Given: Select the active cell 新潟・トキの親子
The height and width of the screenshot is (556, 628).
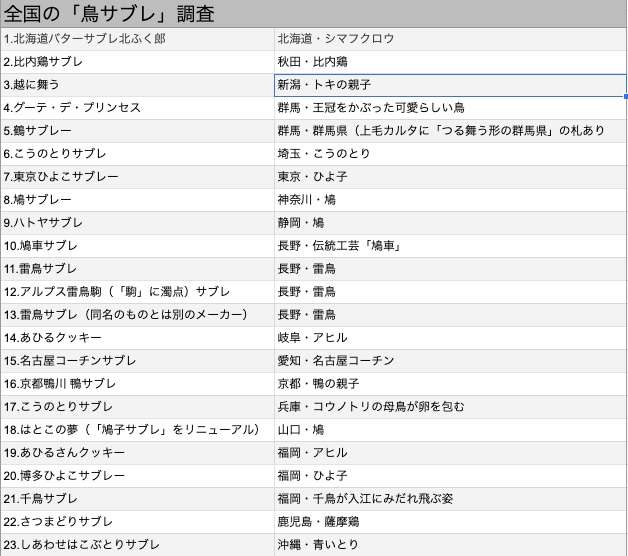Looking at the screenshot, I should click(x=451, y=85).
